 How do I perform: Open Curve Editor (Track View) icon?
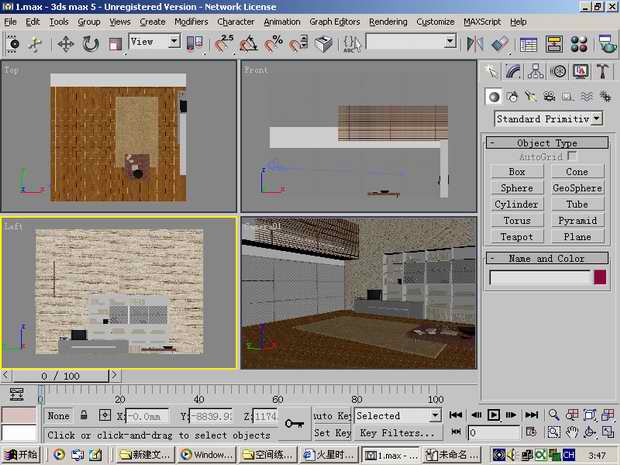coord(528,44)
